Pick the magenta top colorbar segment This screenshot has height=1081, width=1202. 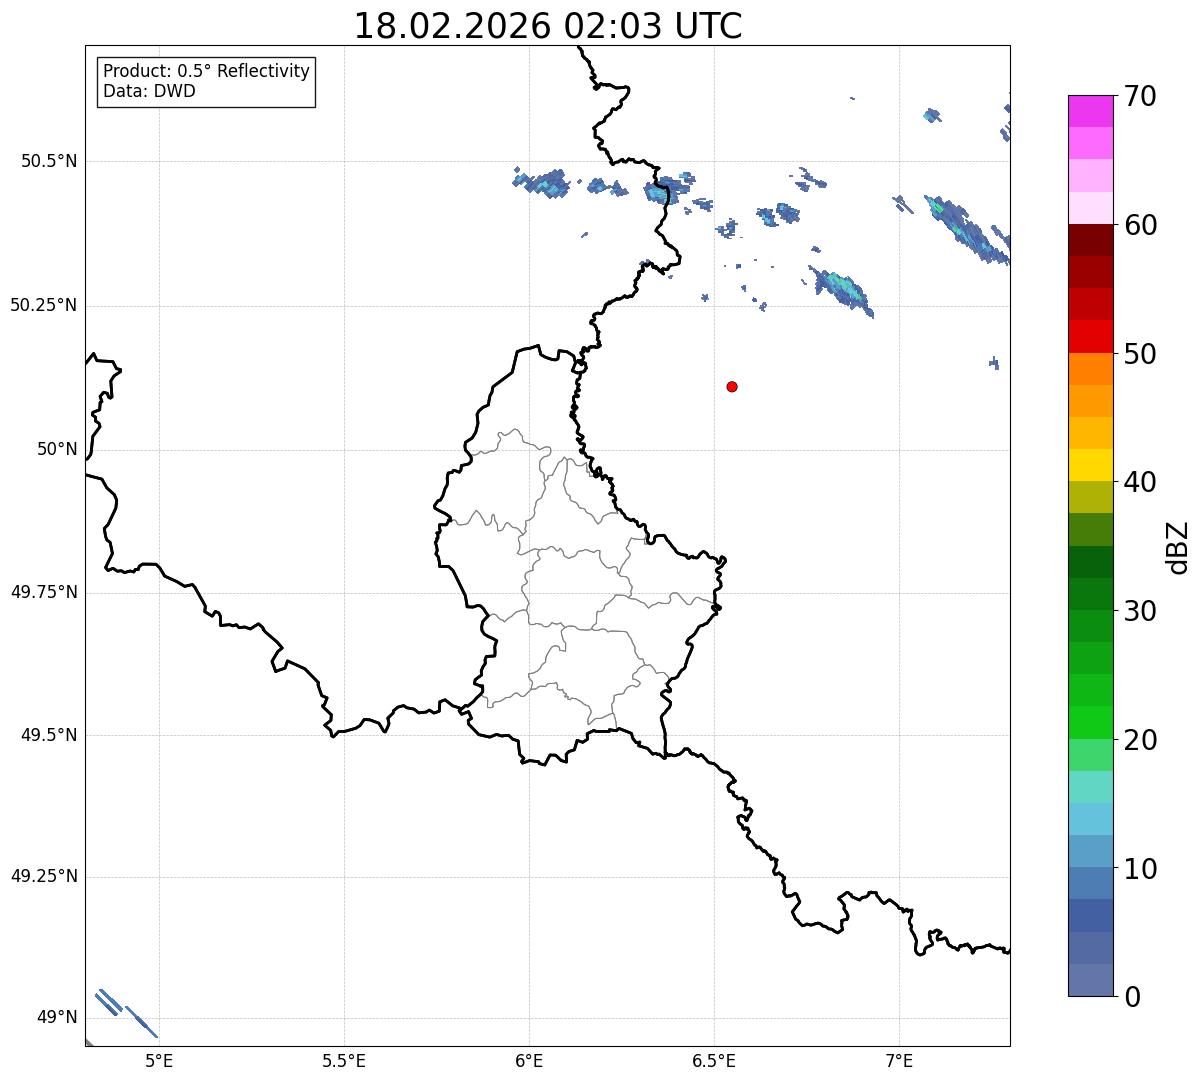pos(1090,111)
